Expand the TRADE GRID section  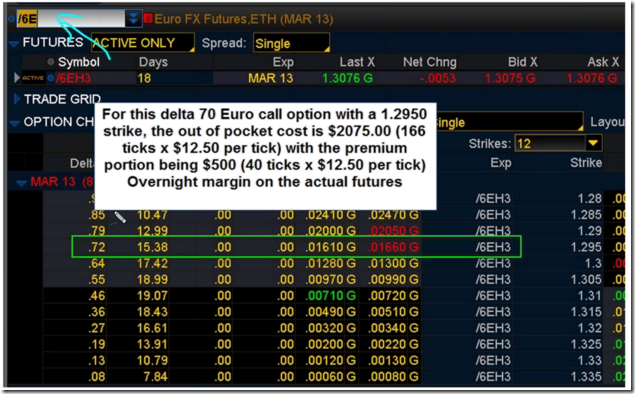click(17, 98)
